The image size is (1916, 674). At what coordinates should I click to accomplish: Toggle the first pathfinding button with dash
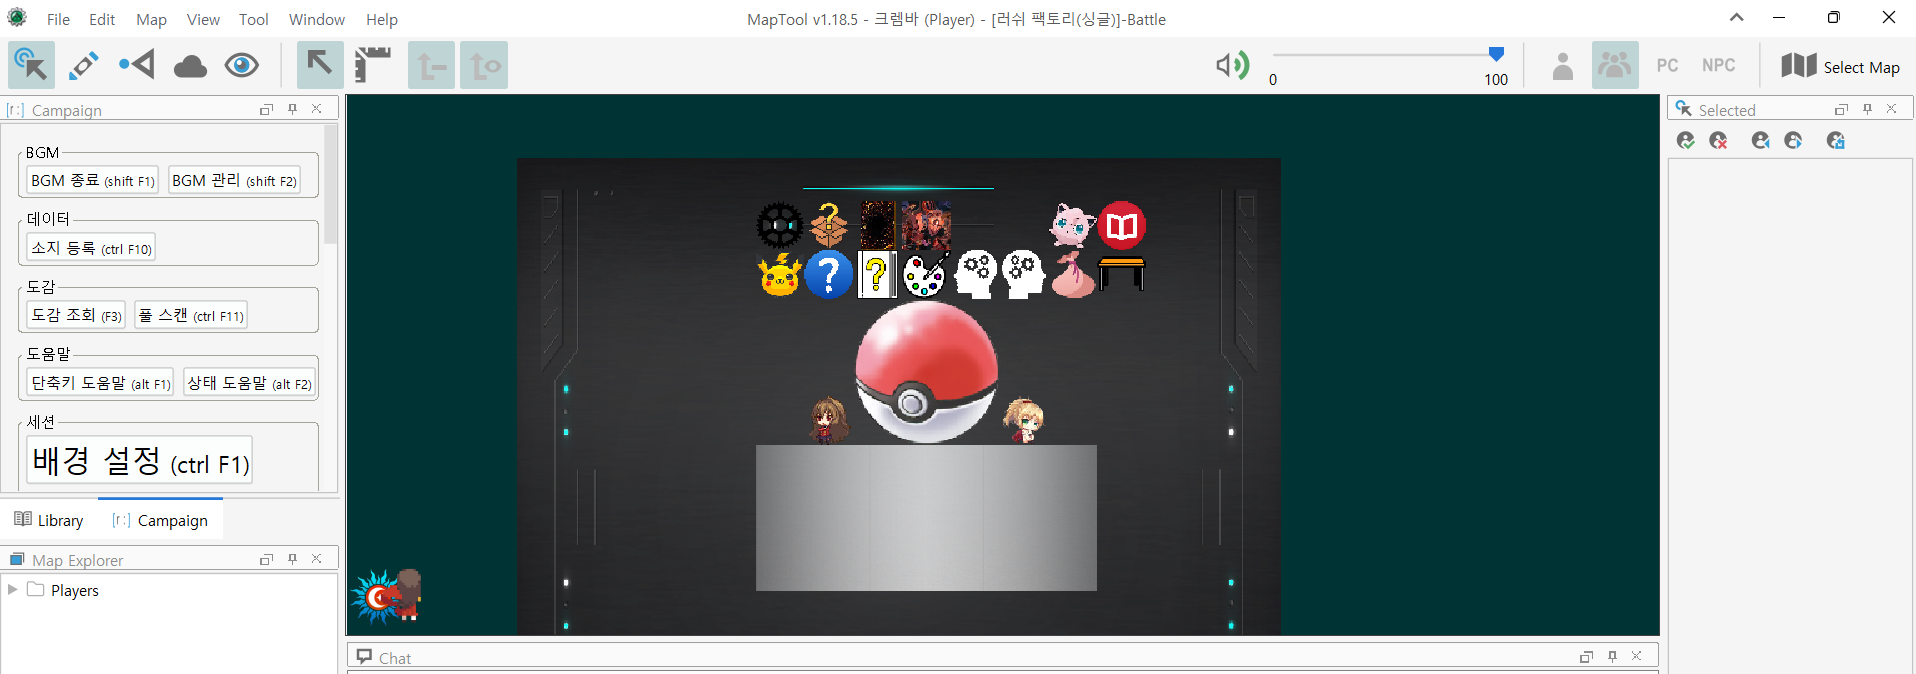click(431, 65)
